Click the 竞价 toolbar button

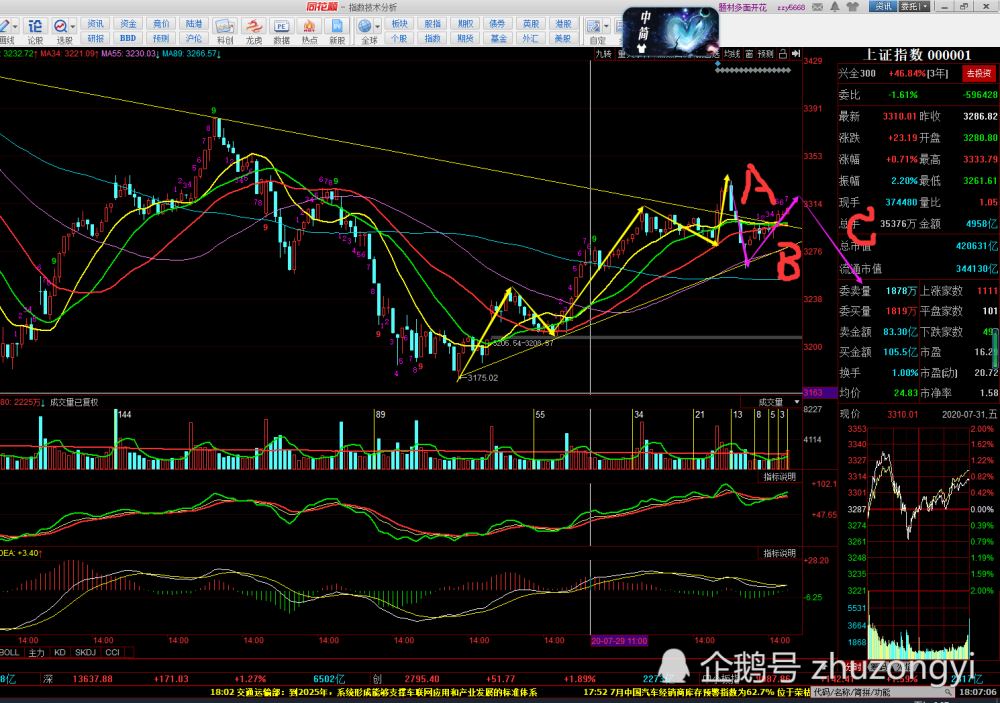tap(161, 24)
